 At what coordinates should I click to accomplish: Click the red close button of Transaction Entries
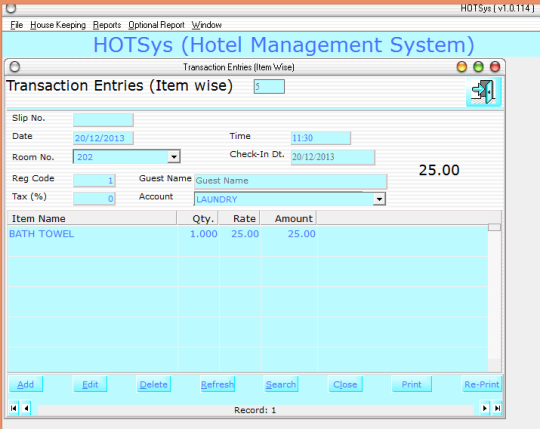point(495,66)
